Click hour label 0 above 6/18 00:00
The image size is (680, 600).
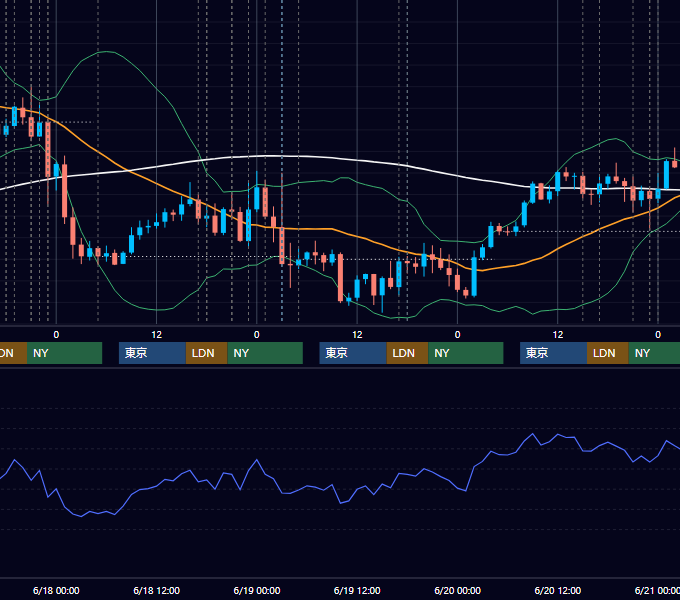(x=56, y=335)
